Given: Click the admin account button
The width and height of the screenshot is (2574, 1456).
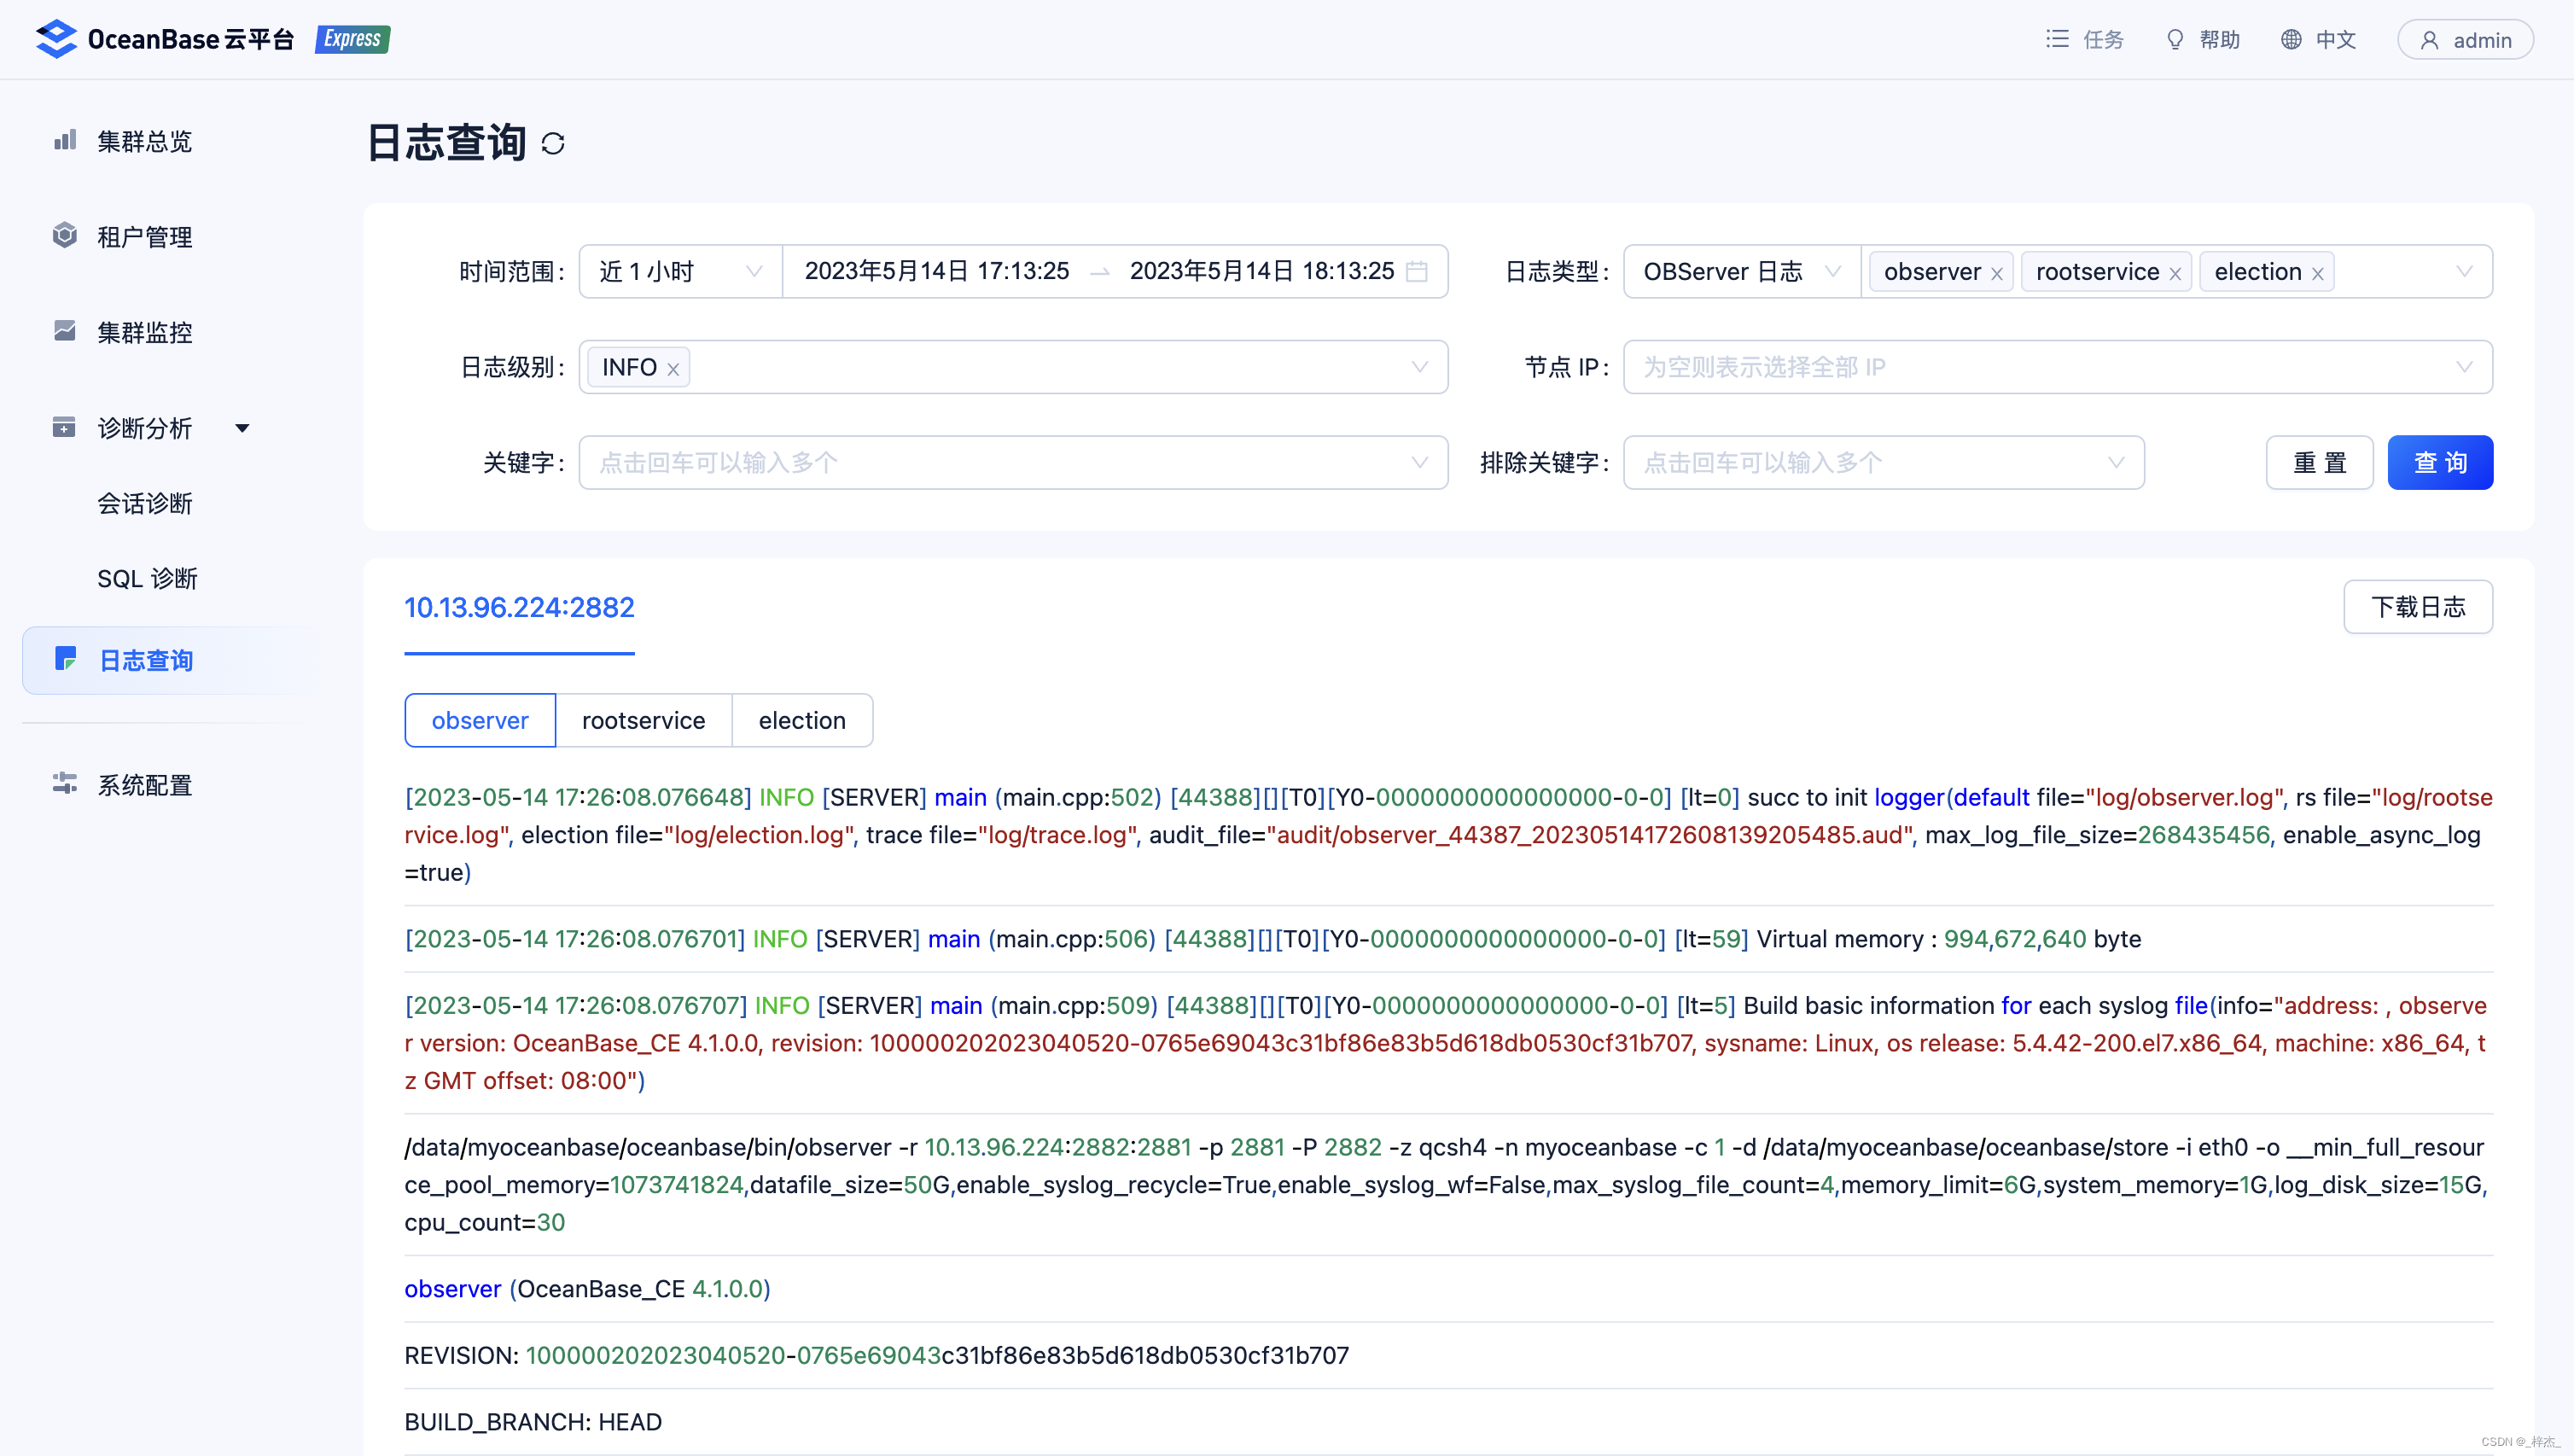Looking at the screenshot, I should coord(2465,40).
